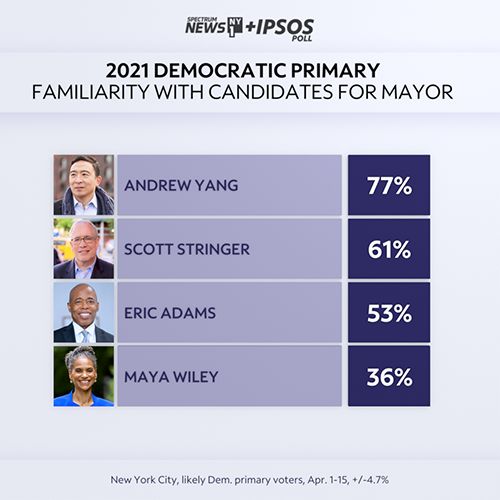Click the NY1 badge in the logo
The height and width of the screenshot is (500, 500).
tap(235, 27)
